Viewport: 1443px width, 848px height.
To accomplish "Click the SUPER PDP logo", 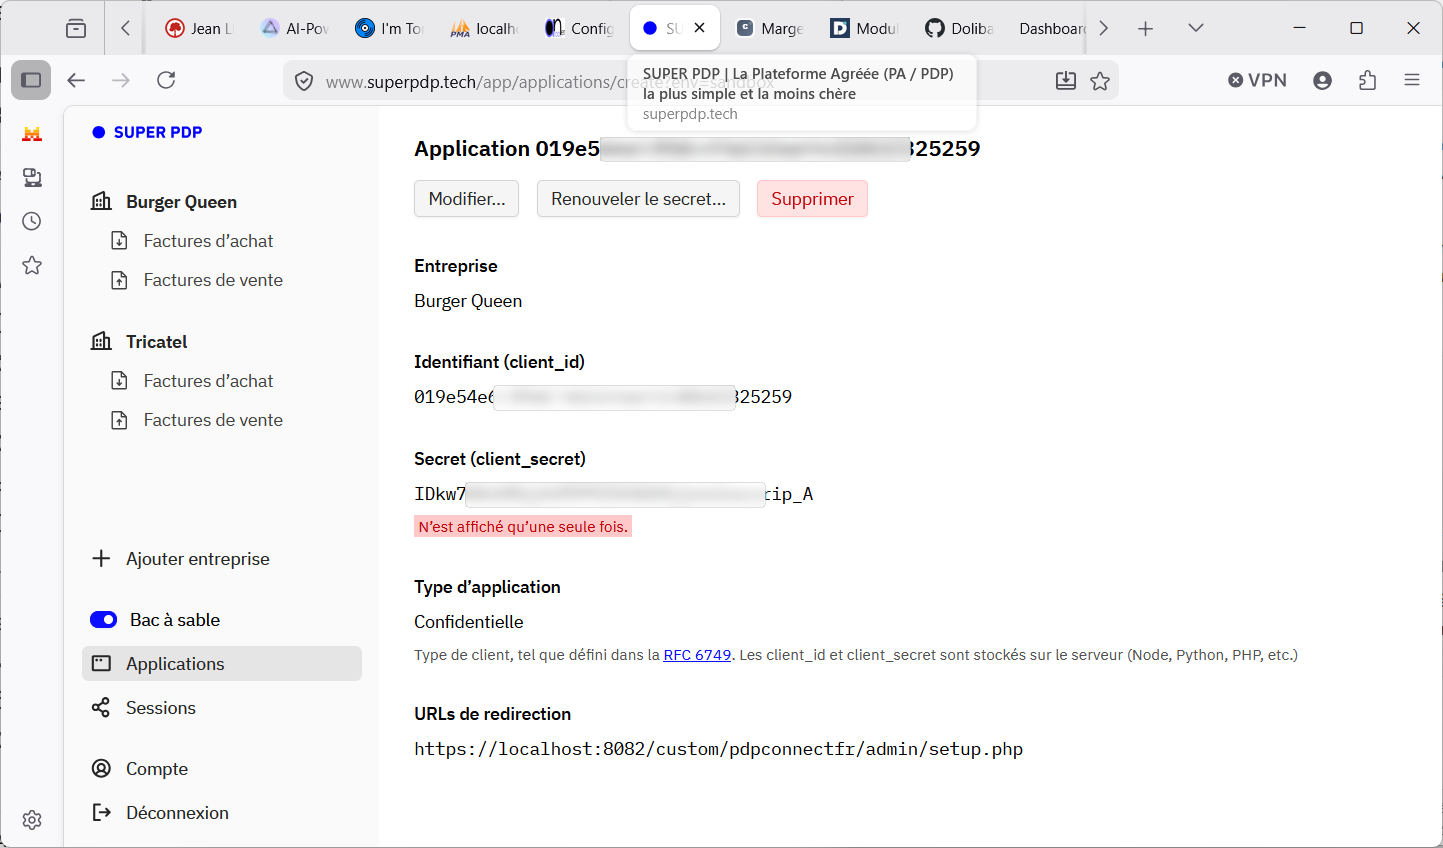I will point(147,132).
